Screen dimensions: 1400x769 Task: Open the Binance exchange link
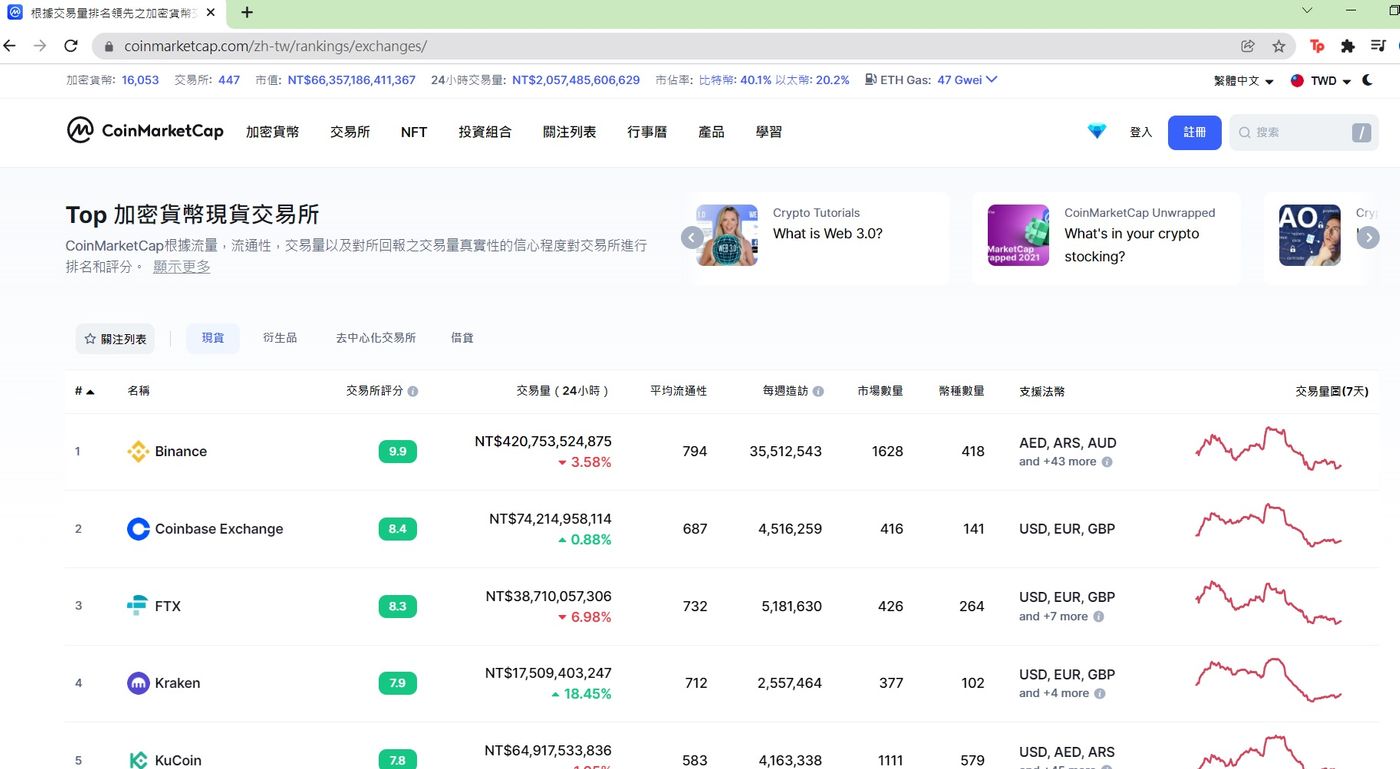coord(181,451)
